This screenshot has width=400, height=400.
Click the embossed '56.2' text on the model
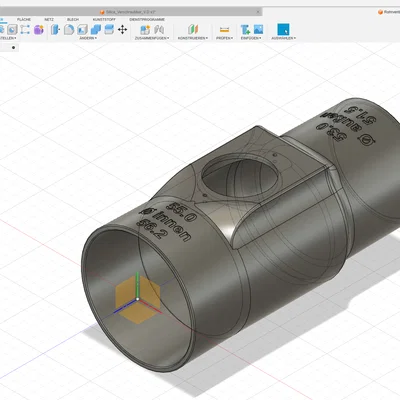151,228
